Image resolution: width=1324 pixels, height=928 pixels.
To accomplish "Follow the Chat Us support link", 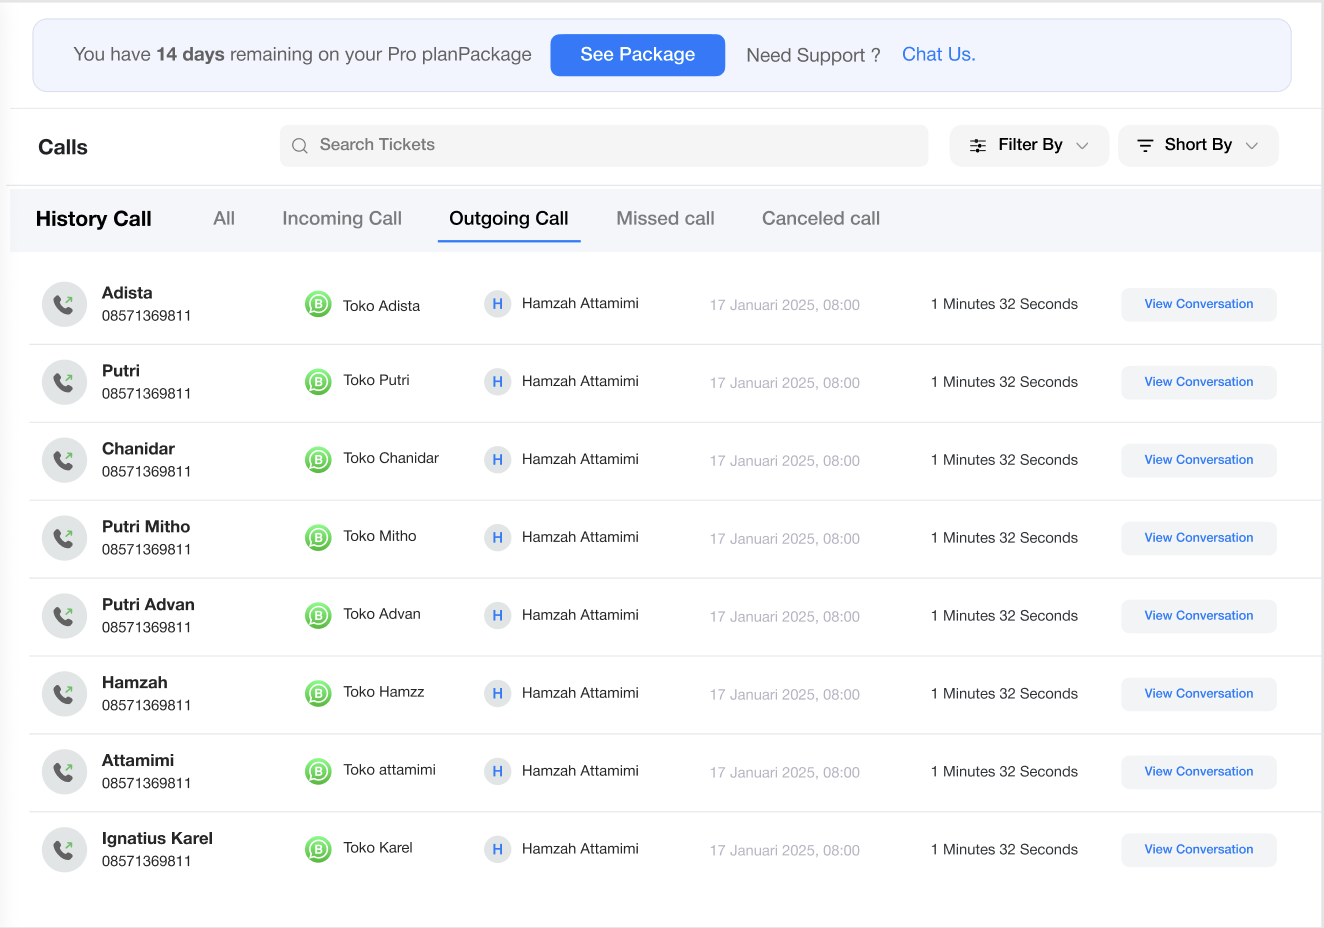I will coord(938,55).
